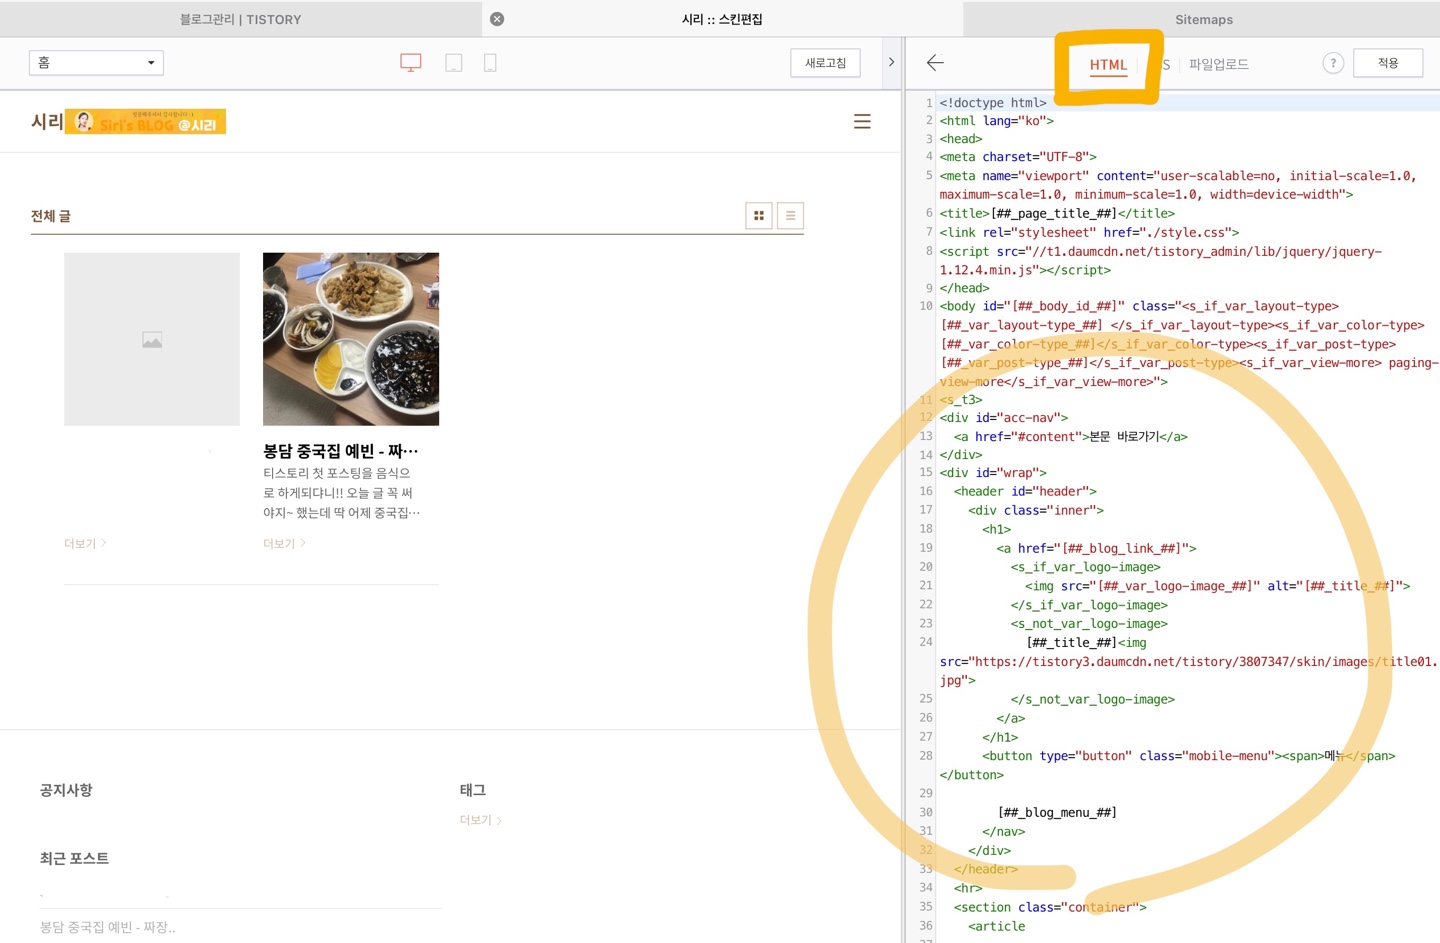Screen dimensions: 1440x943
Task: Click the button class="mobile-menu" code line
Action: [x=1188, y=756]
